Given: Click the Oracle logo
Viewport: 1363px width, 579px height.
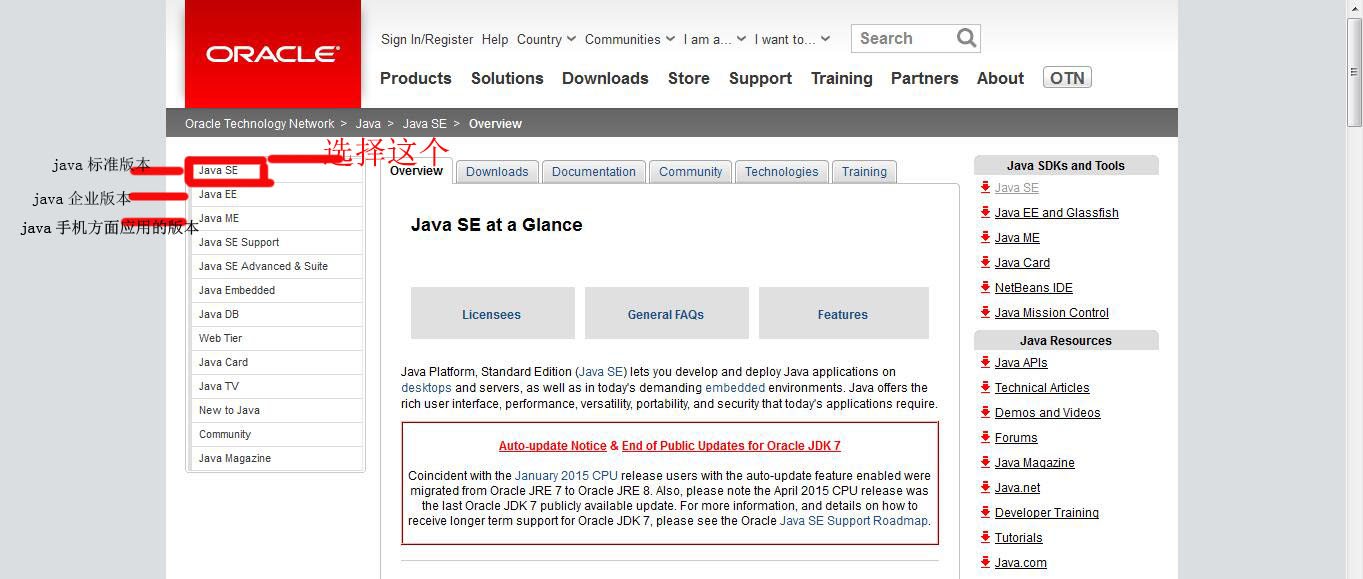Looking at the screenshot, I should 271,55.
